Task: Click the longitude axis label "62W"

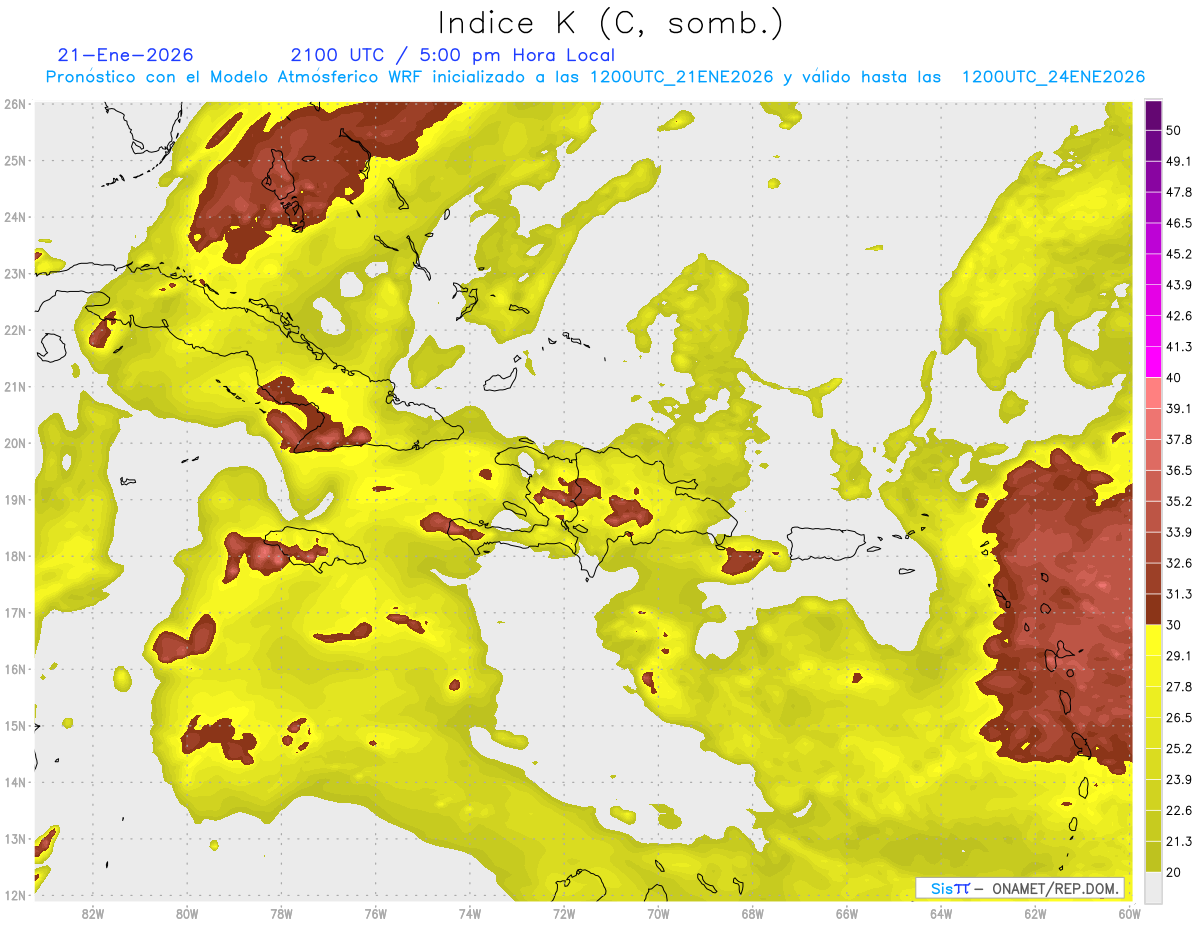Action: coord(1035,914)
